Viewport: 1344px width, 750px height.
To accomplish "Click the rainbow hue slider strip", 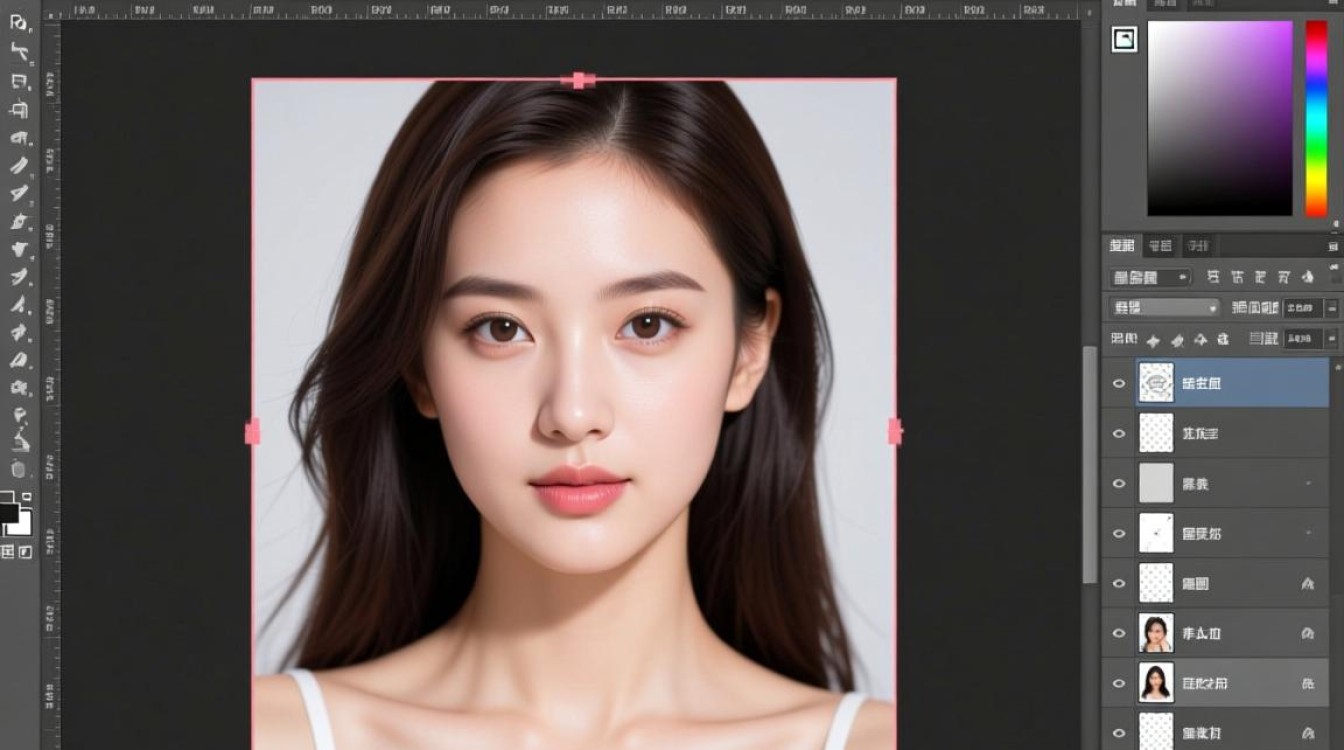I will [x=1316, y=118].
